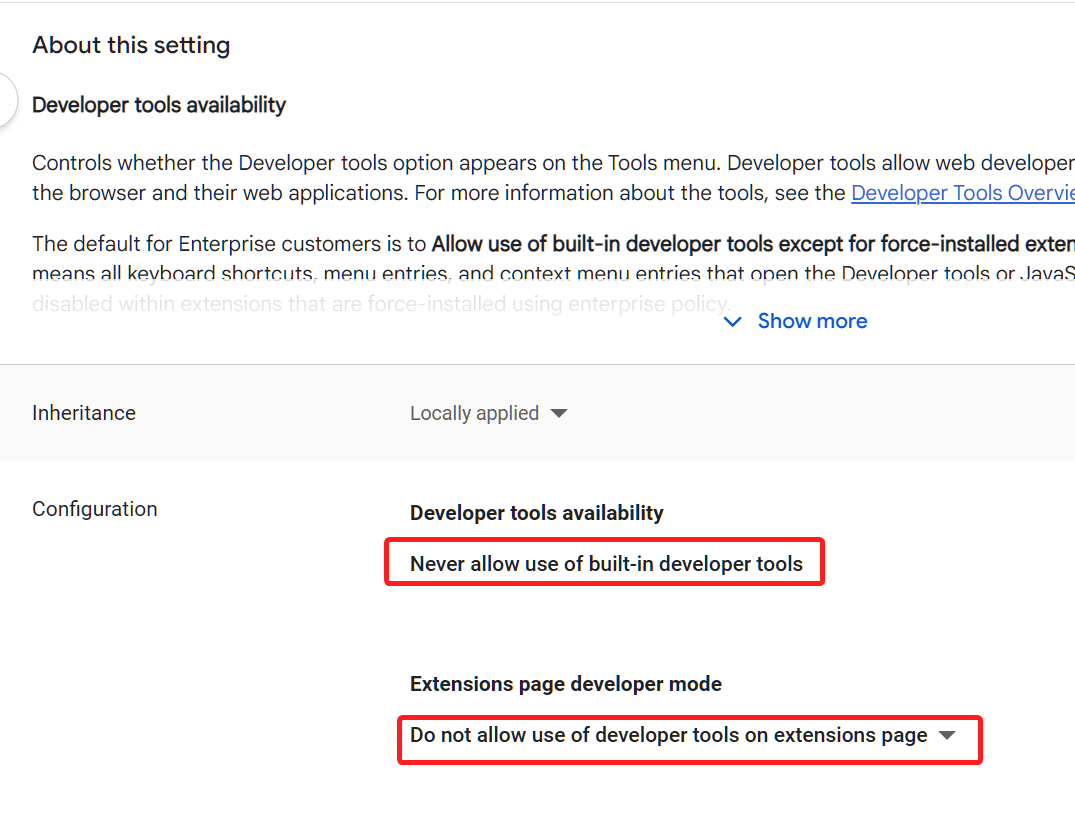Image resolution: width=1075 pixels, height=819 pixels.
Task: Open the Developer Tools Overview link
Action: coord(963,193)
